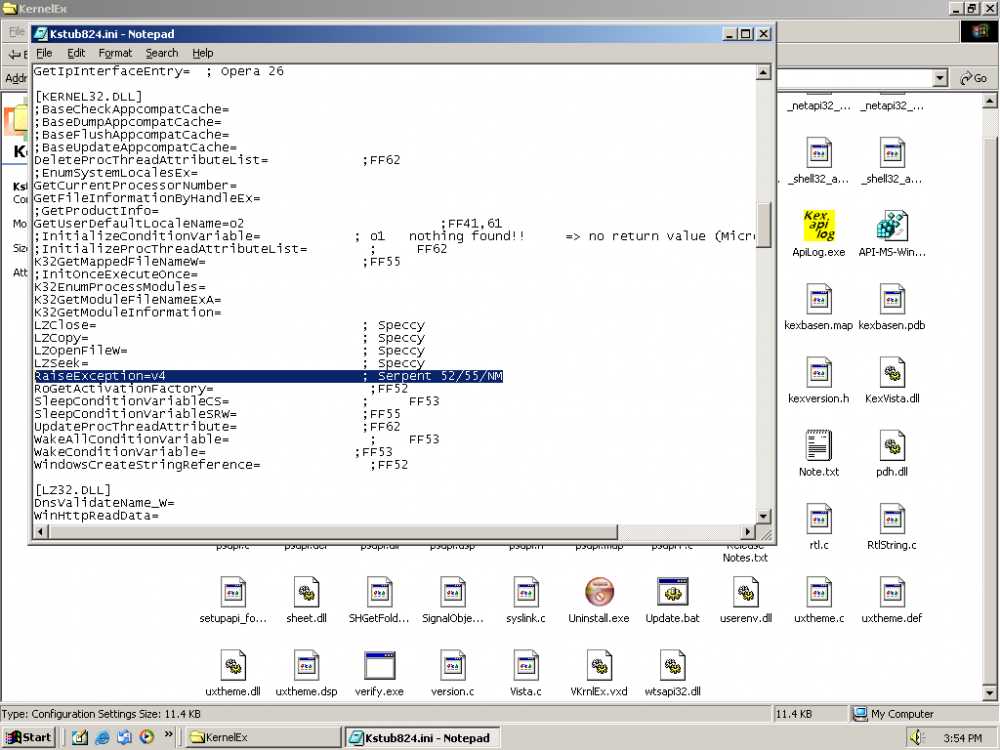The height and width of the screenshot is (750, 1000).
Task: Launch Internet Explorer from Quick Launch
Action: 102,738
